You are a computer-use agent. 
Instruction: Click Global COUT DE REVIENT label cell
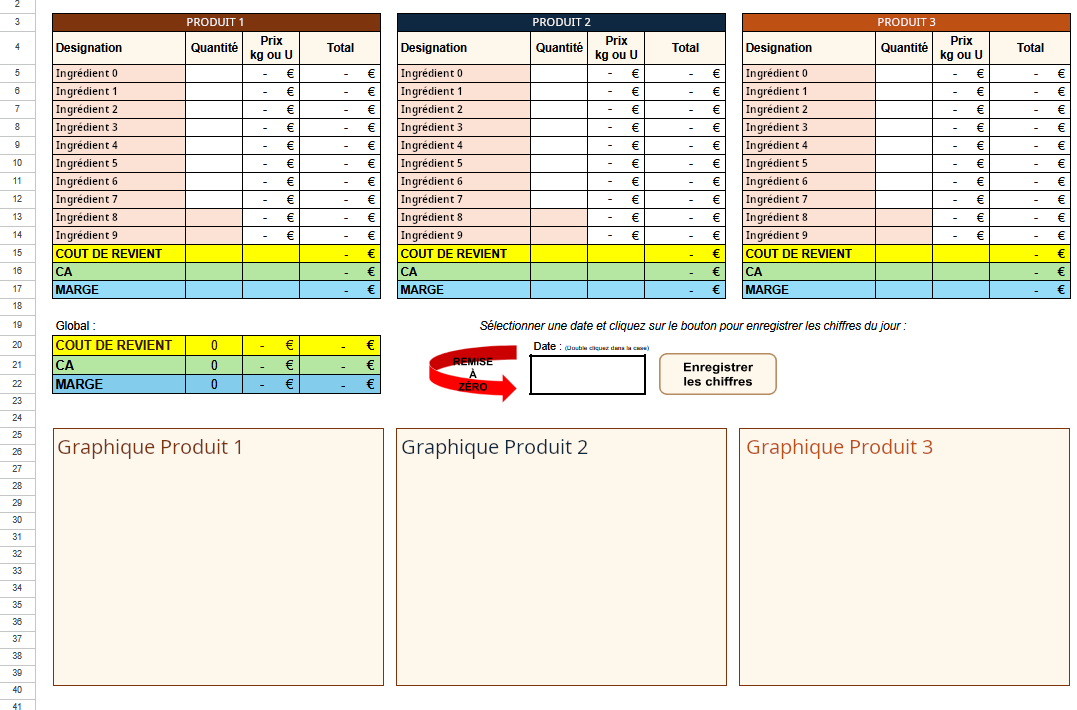[118, 345]
